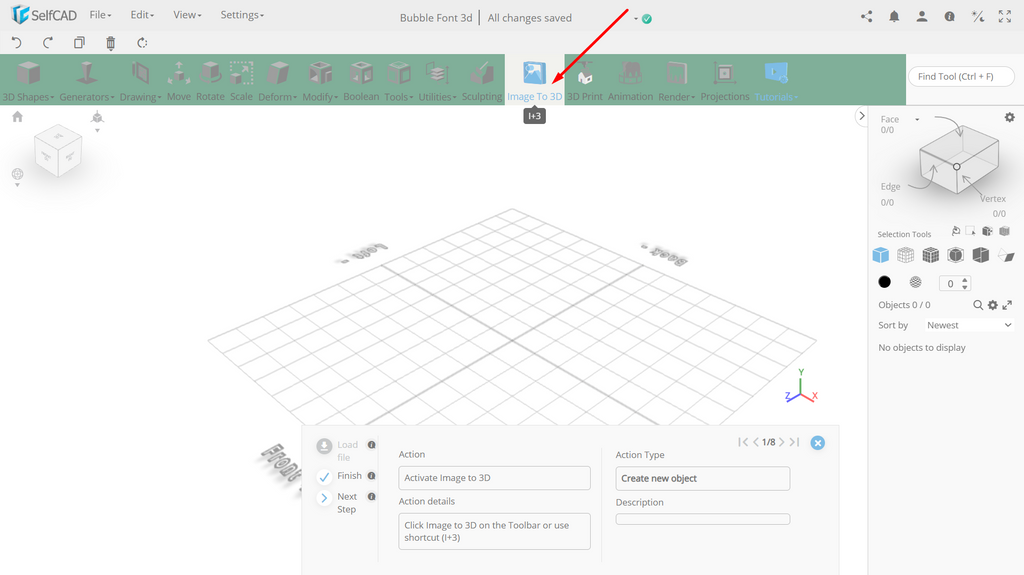The height and width of the screenshot is (575, 1024).
Task: Expand objects list panel icon
Action: pos(1007,305)
